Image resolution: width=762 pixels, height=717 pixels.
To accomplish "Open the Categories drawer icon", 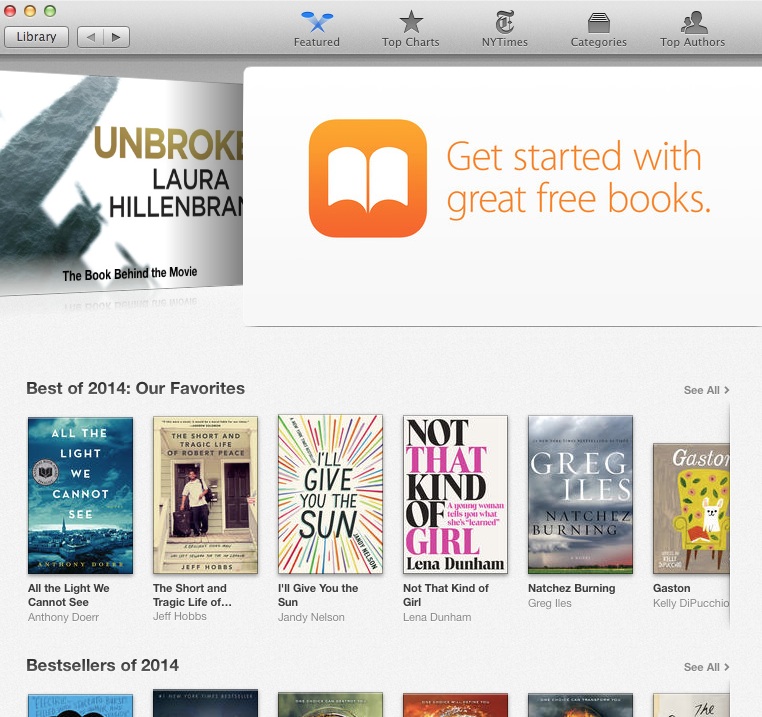I will click(x=598, y=23).
